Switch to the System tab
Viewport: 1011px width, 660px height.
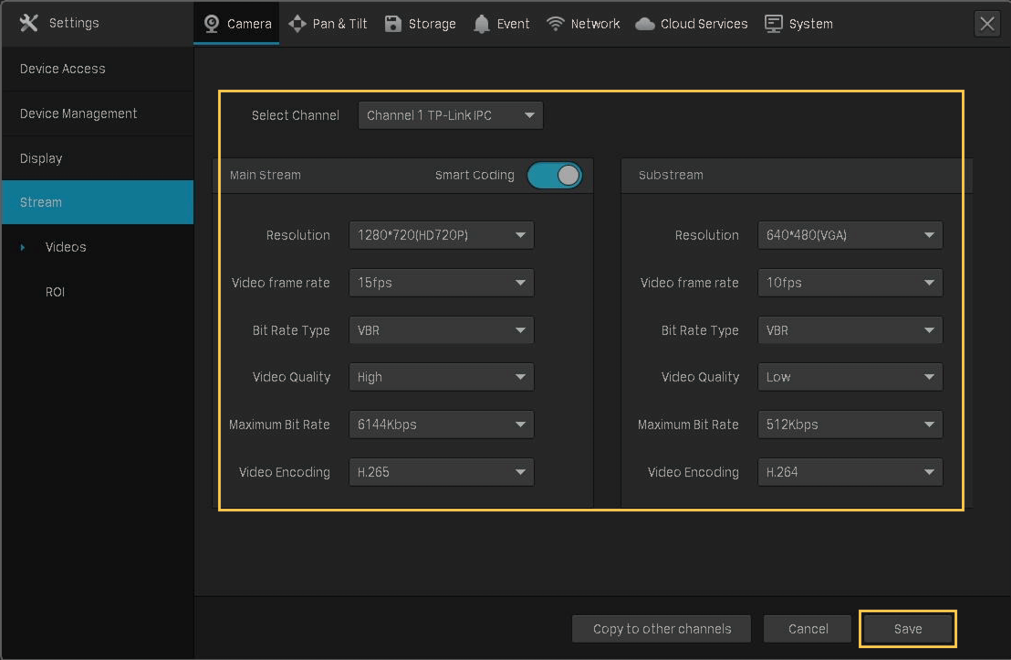click(798, 24)
